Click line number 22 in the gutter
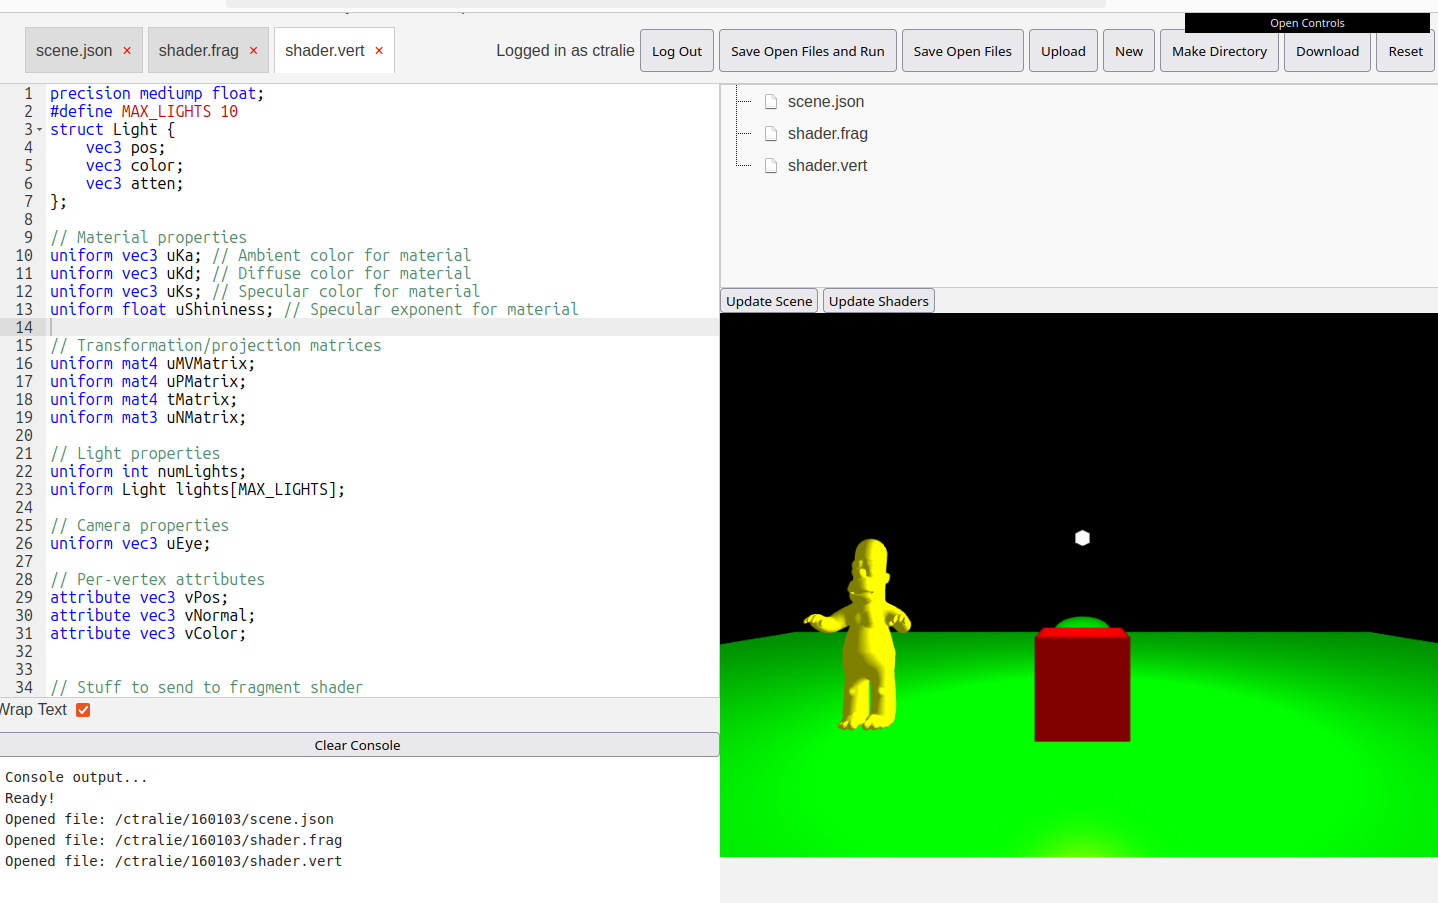1438x903 pixels. 24,471
